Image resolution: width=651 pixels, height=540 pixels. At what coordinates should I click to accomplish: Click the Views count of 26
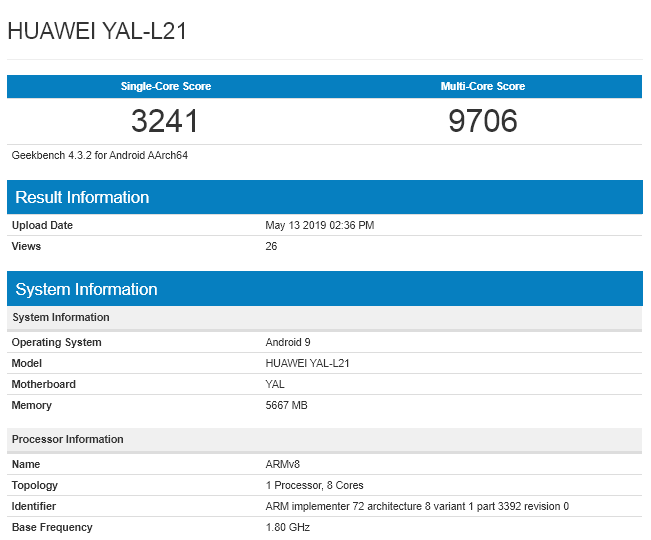click(271, 247)
